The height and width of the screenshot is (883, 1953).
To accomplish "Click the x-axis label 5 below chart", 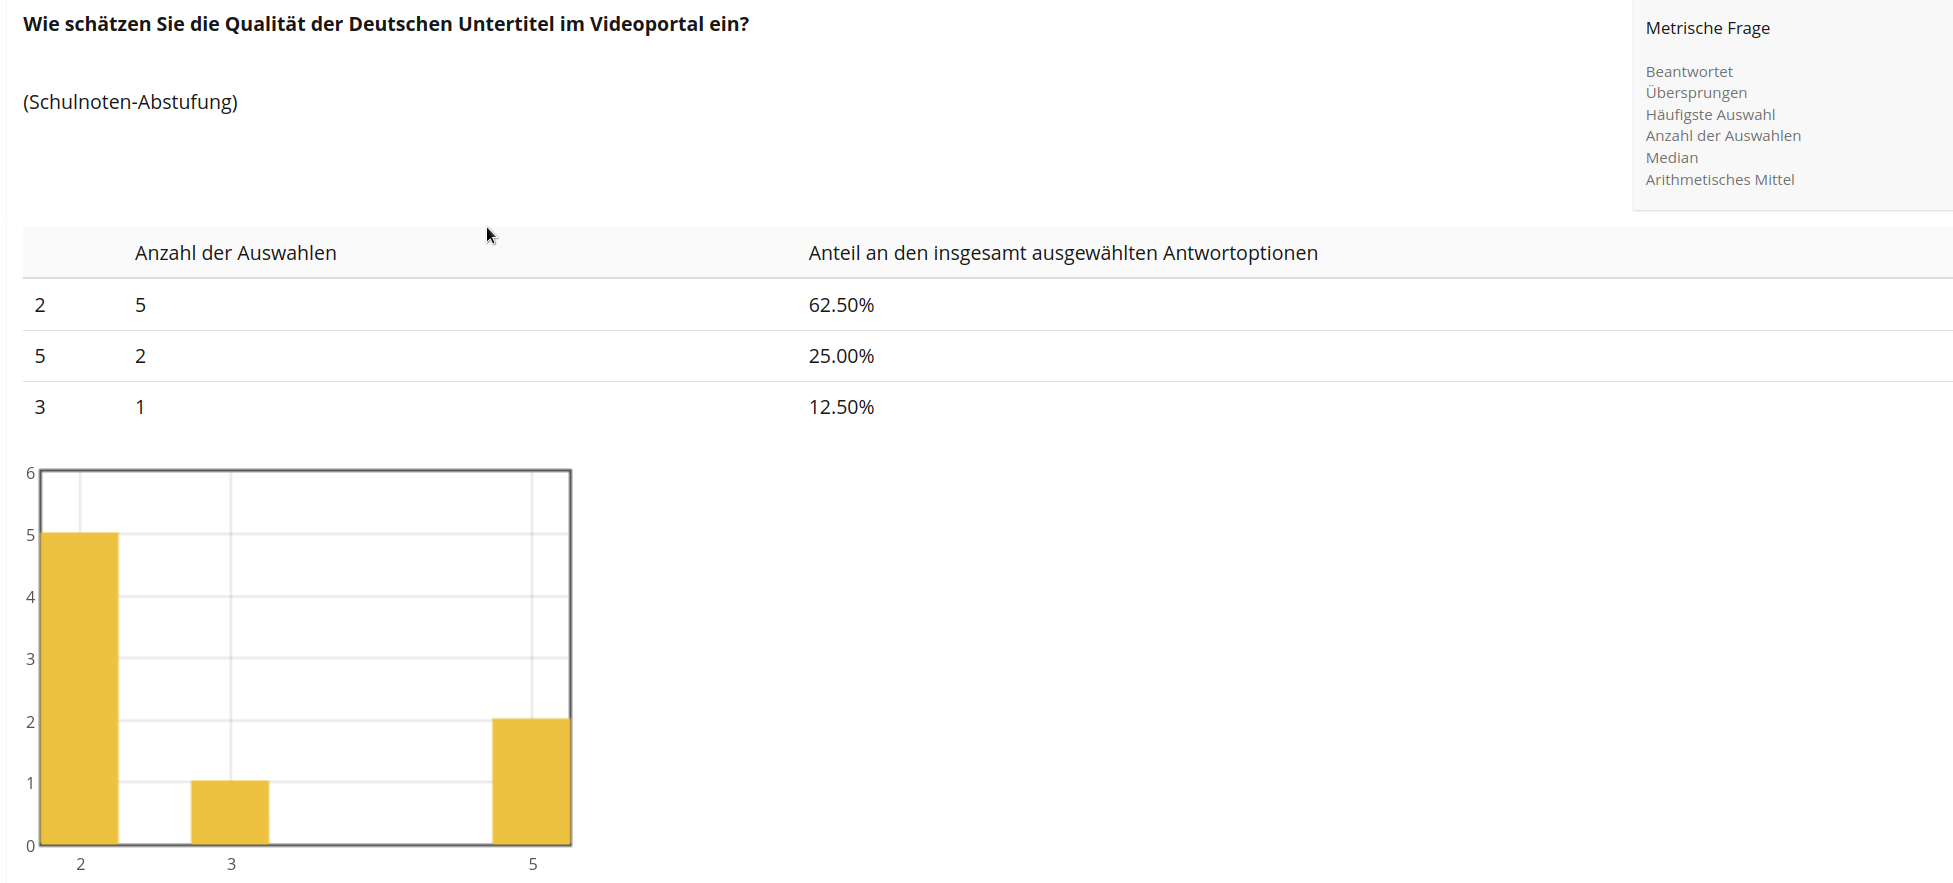I will [x=533, y=864].
